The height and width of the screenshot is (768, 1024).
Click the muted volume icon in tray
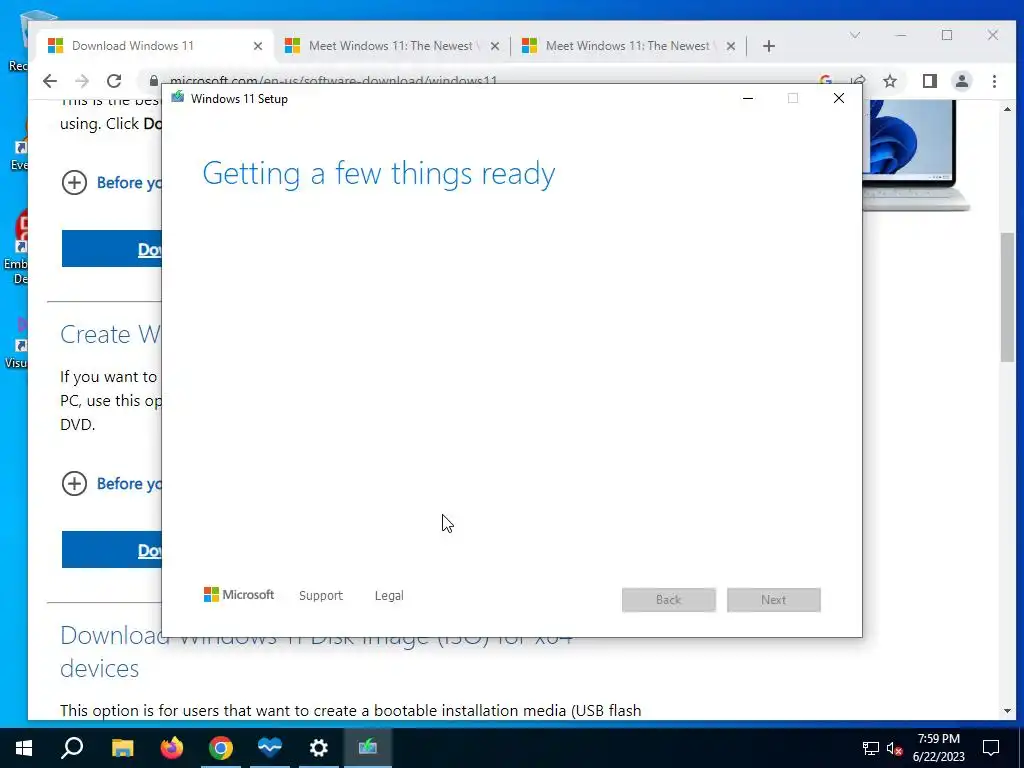click(894, 748)
